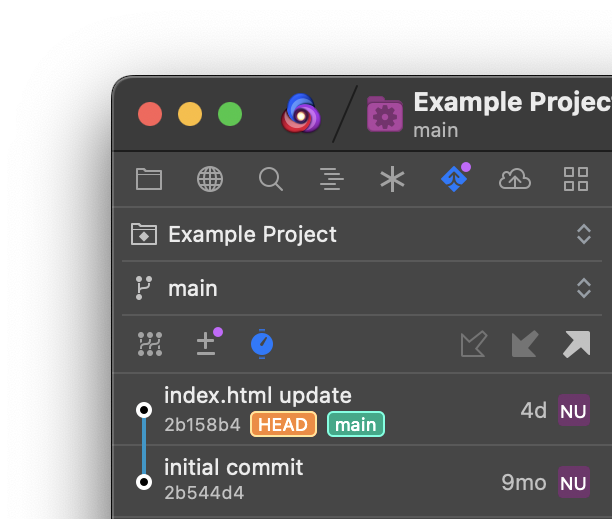Open the Files sidebar folder icon

[x=149, y=179]
